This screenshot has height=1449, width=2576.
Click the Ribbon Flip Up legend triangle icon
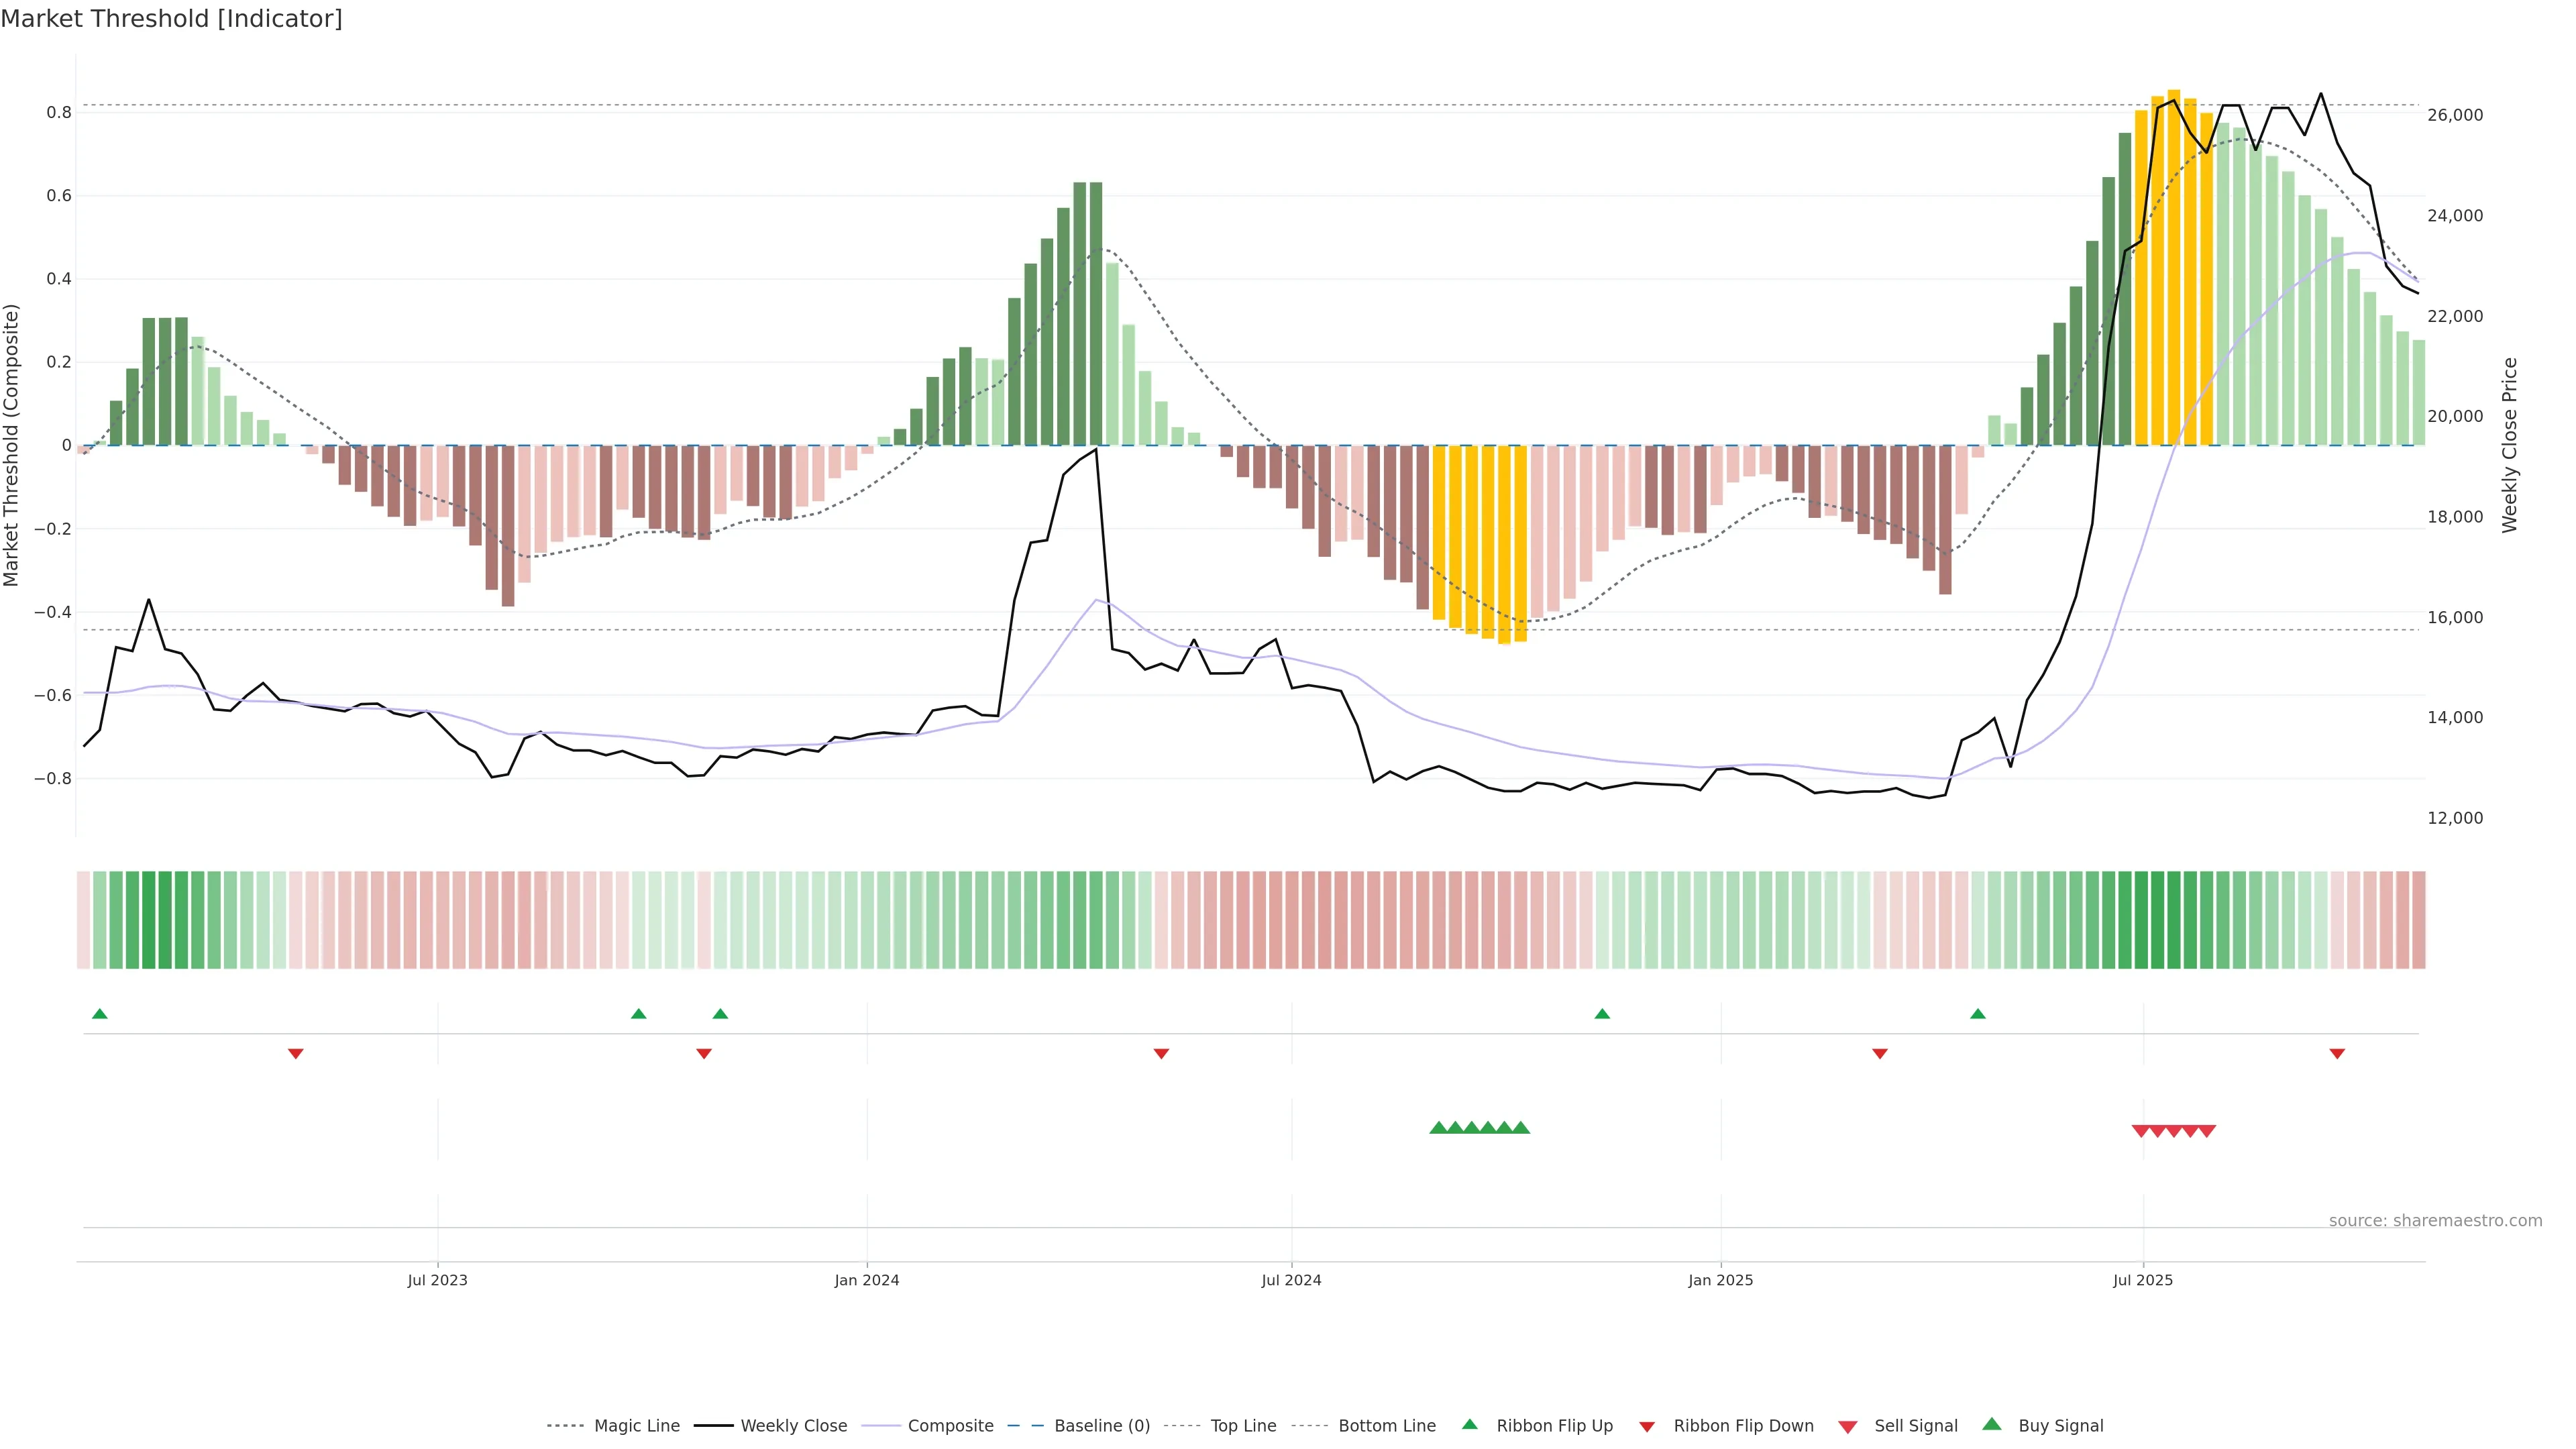tap(1470, 1425)
